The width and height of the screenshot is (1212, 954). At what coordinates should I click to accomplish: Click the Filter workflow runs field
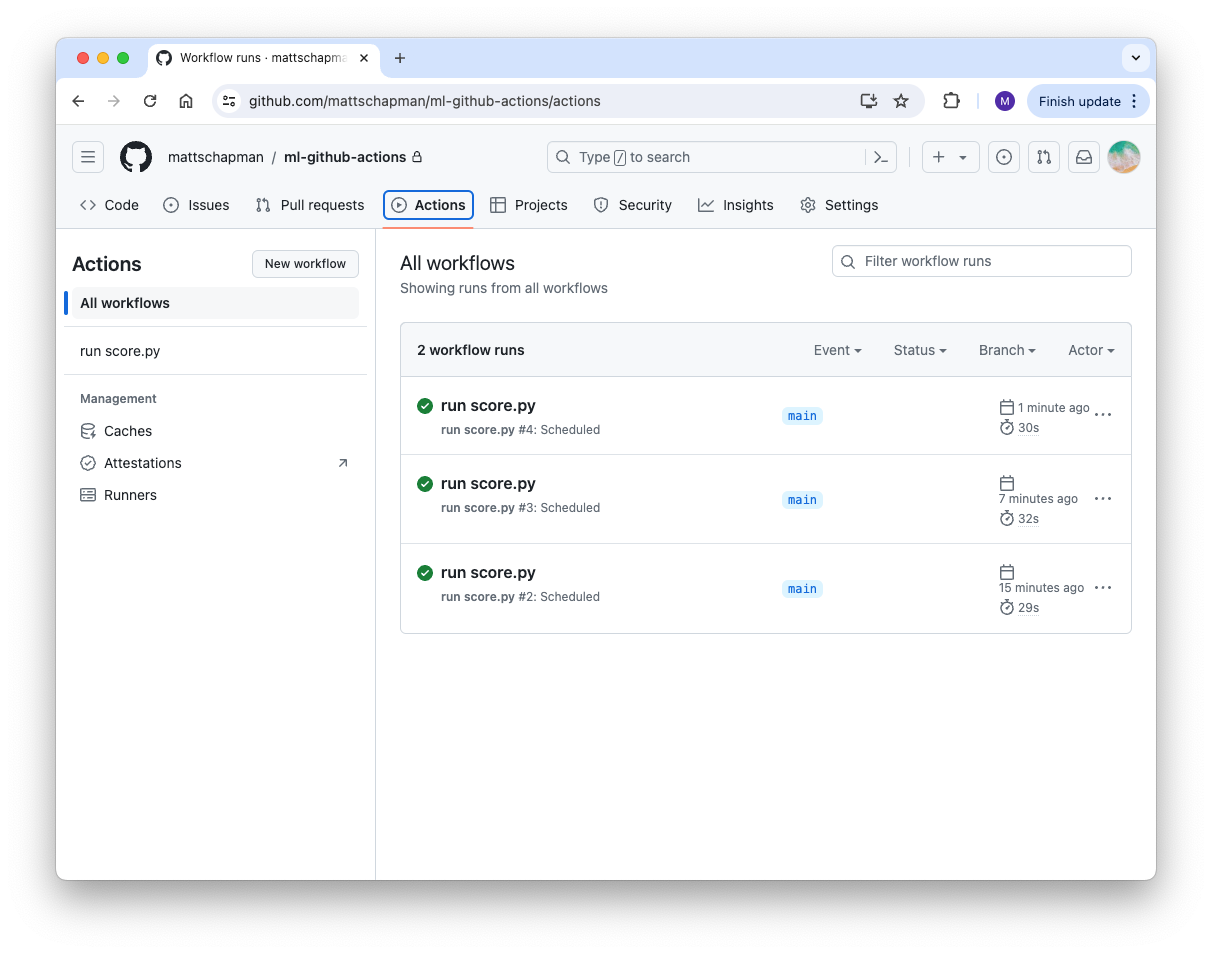tap(982, 261)
